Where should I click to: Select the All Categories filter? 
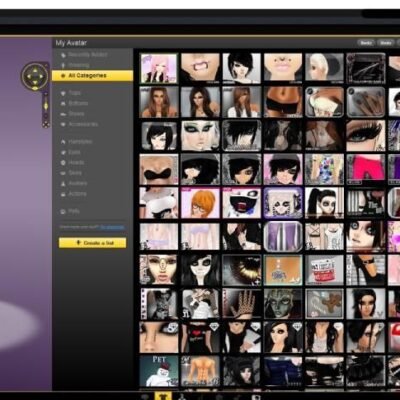pos(92,76)
